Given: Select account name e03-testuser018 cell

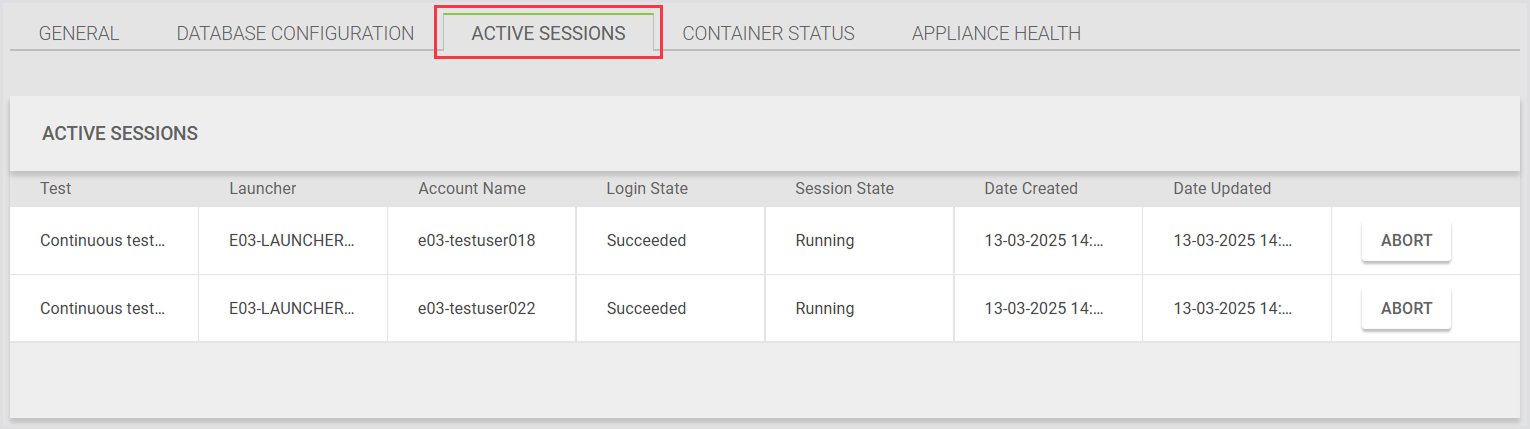Looking at the screenshot, I should (x=476, y=241).
